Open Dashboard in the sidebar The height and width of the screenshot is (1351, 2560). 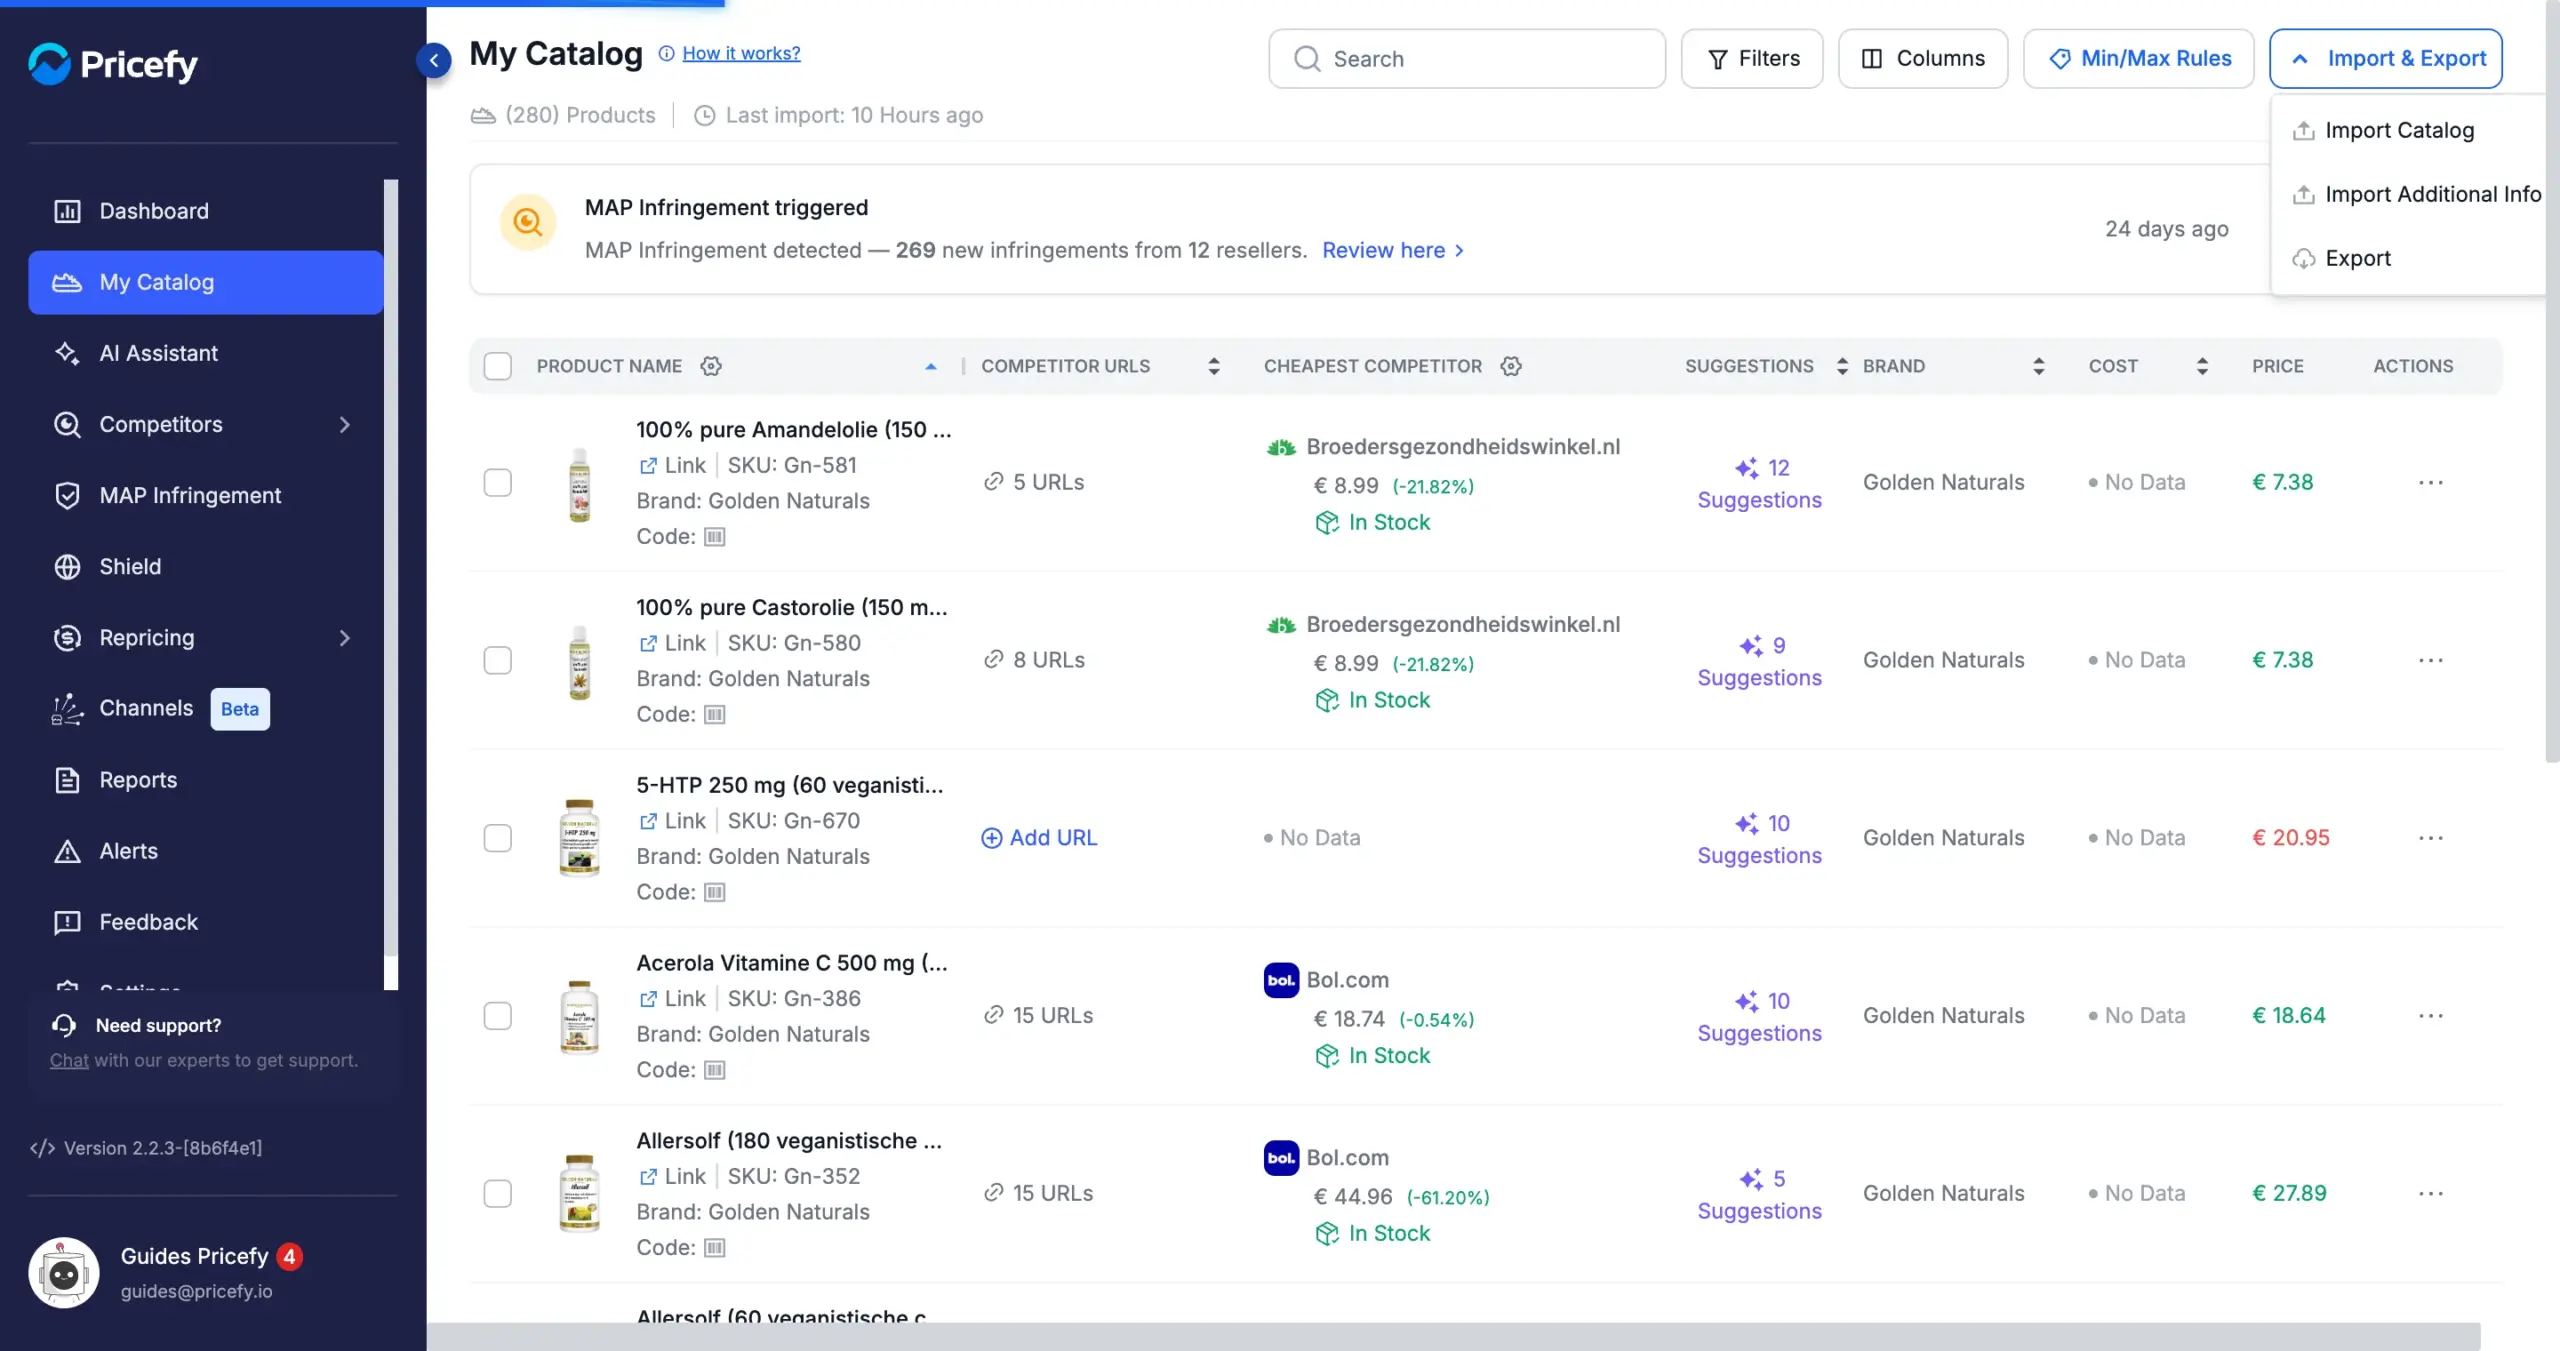(x=206, y=211)
